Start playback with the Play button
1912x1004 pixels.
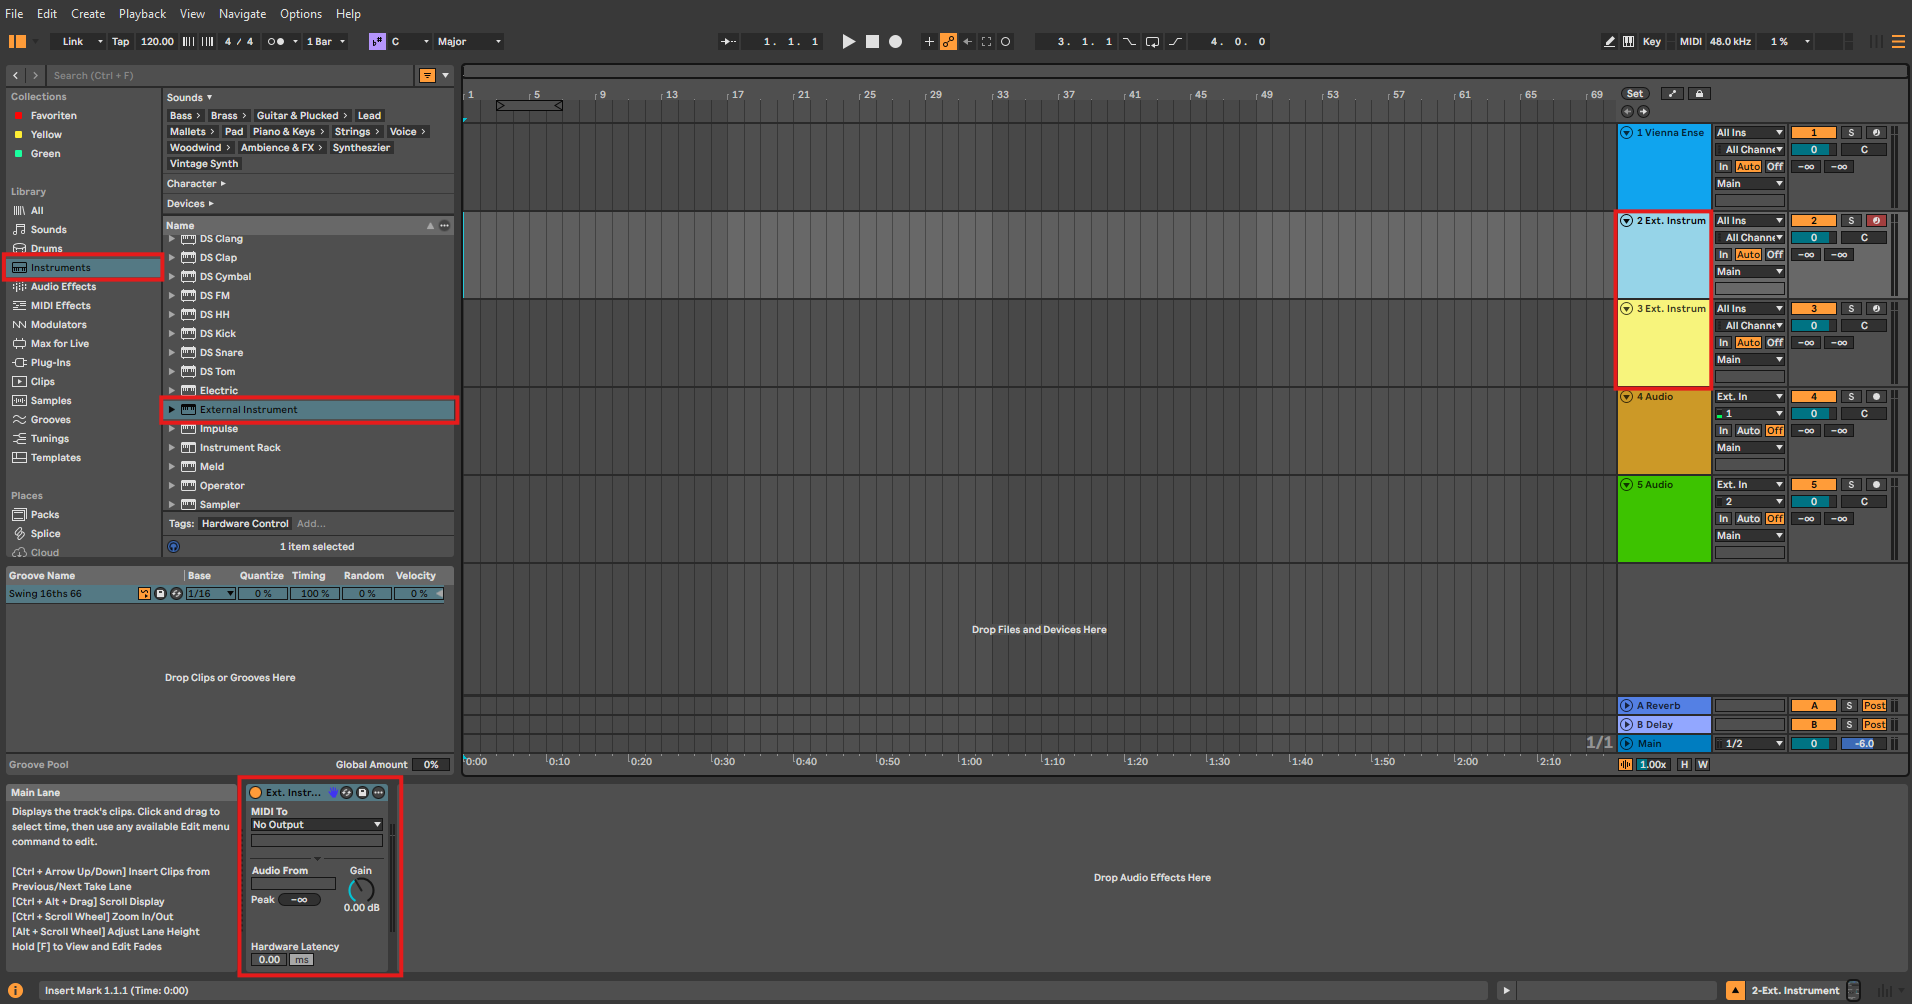[848, 42]
